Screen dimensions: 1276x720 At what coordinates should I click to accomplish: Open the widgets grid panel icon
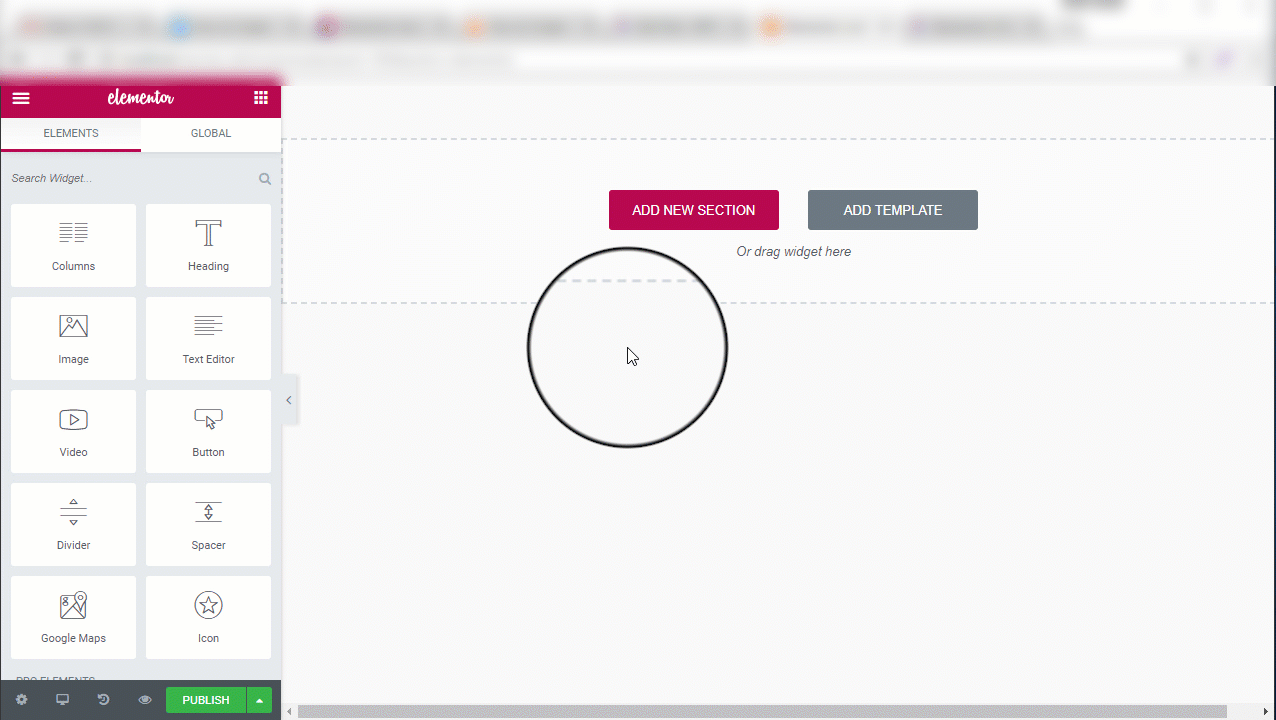(261, 98)
